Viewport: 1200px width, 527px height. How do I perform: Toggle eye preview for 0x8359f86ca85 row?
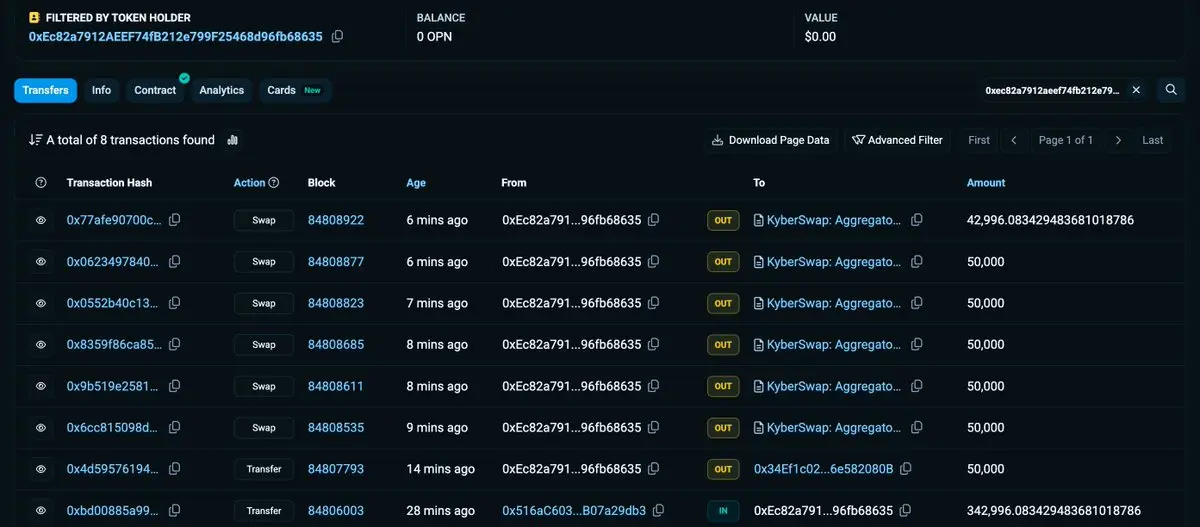(41, 345)
